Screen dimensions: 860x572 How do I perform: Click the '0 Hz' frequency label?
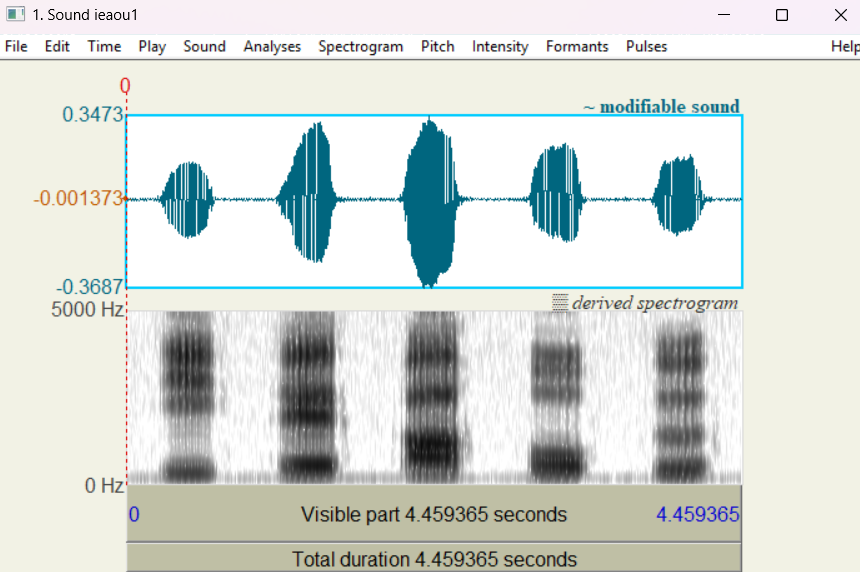(104, 486)
